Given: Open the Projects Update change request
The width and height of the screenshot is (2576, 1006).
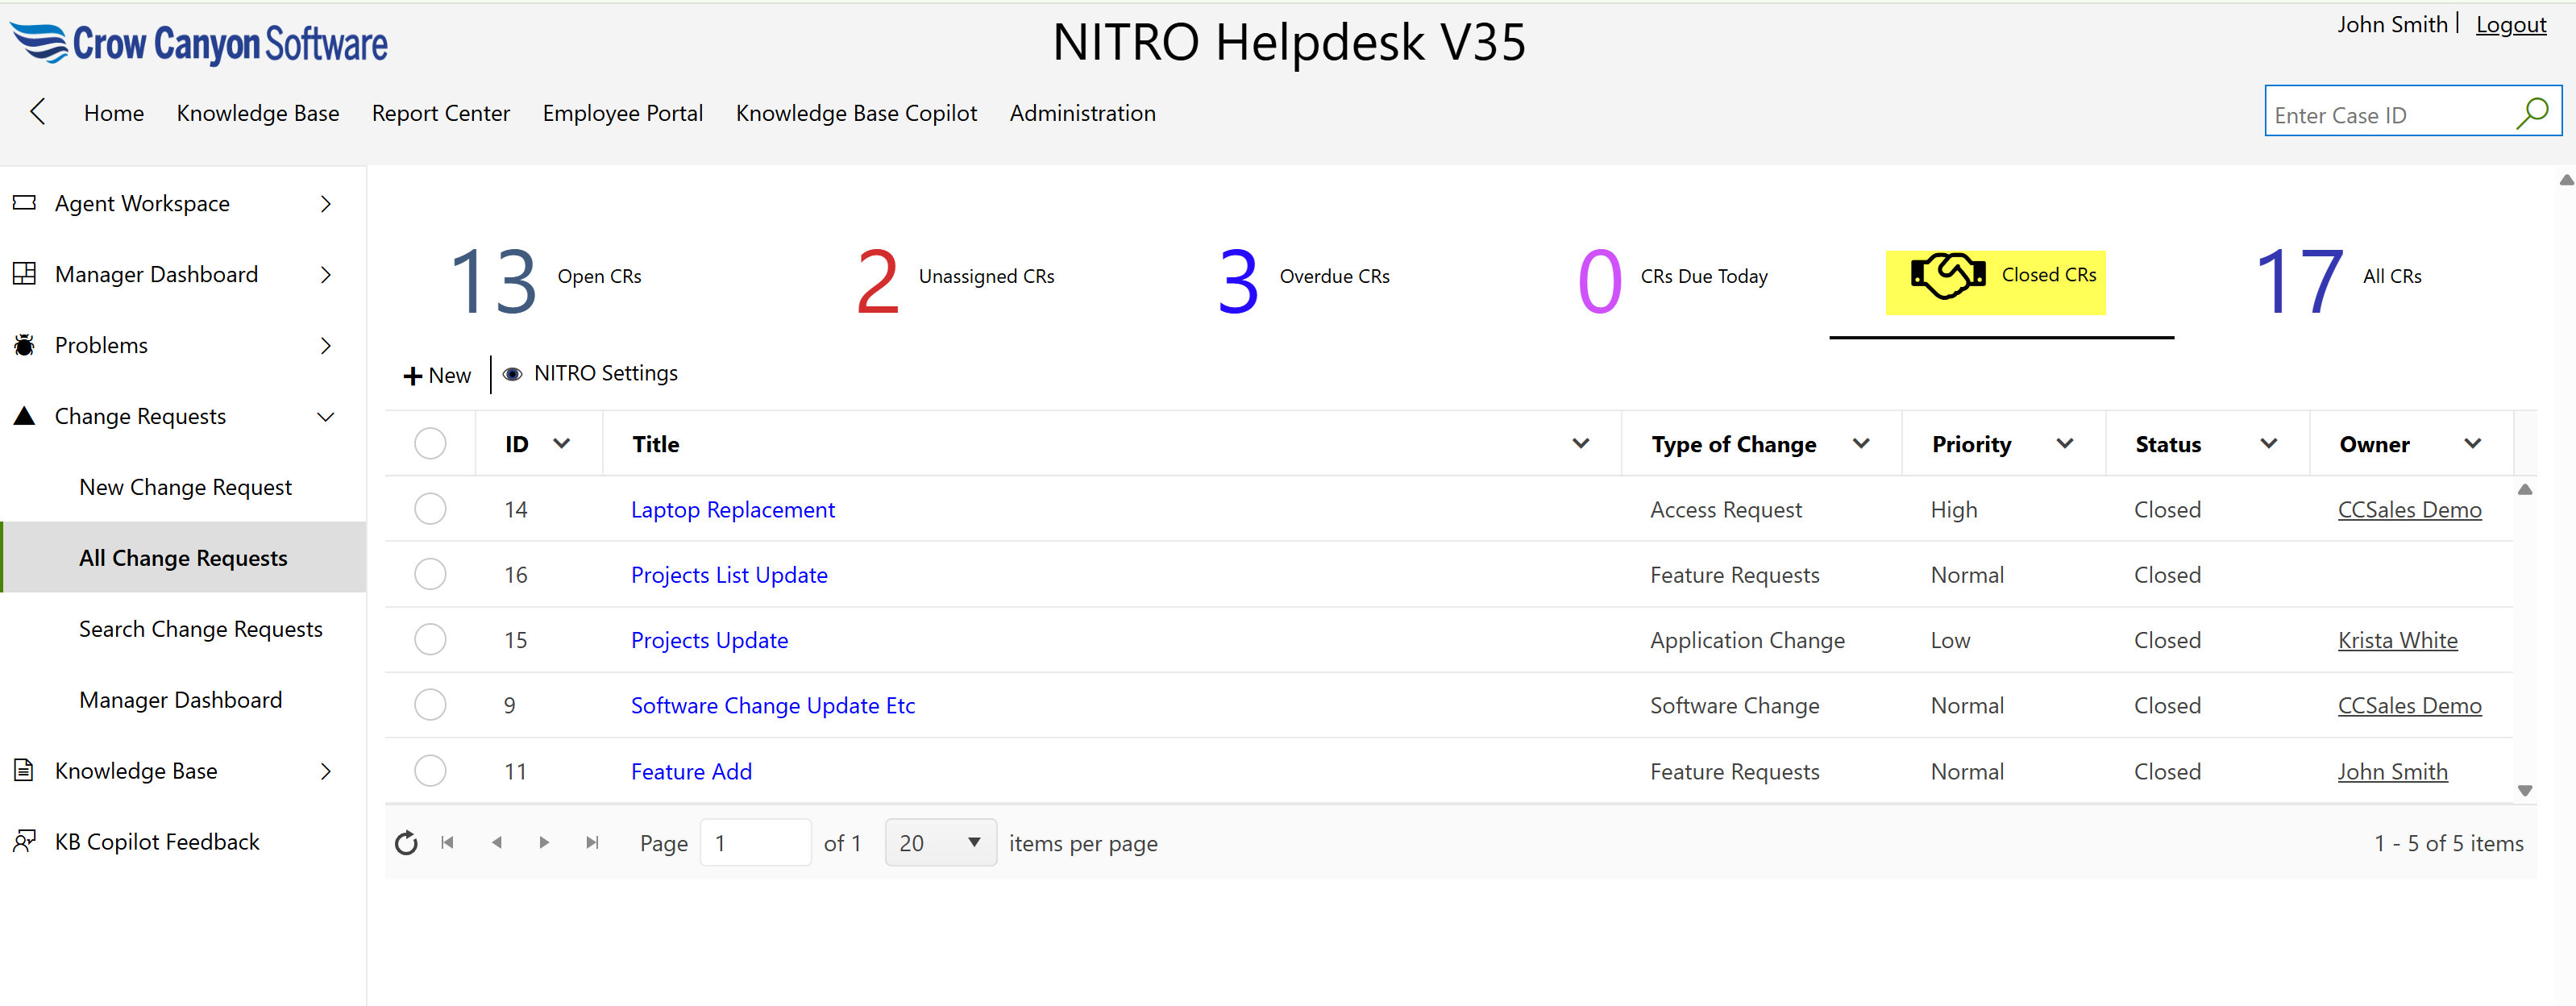Looking at the screenshot, I should tap(709, 640).
